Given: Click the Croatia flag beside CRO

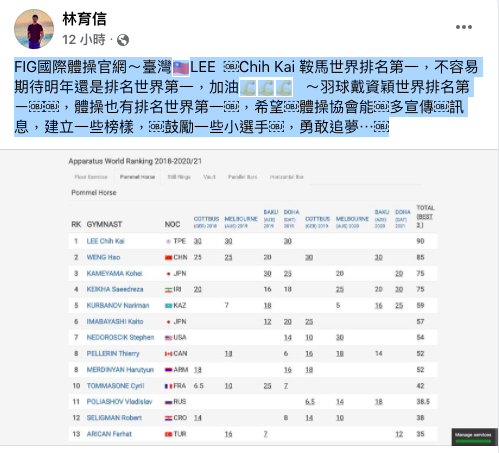Looking at the screenshot, I should 169,418.
